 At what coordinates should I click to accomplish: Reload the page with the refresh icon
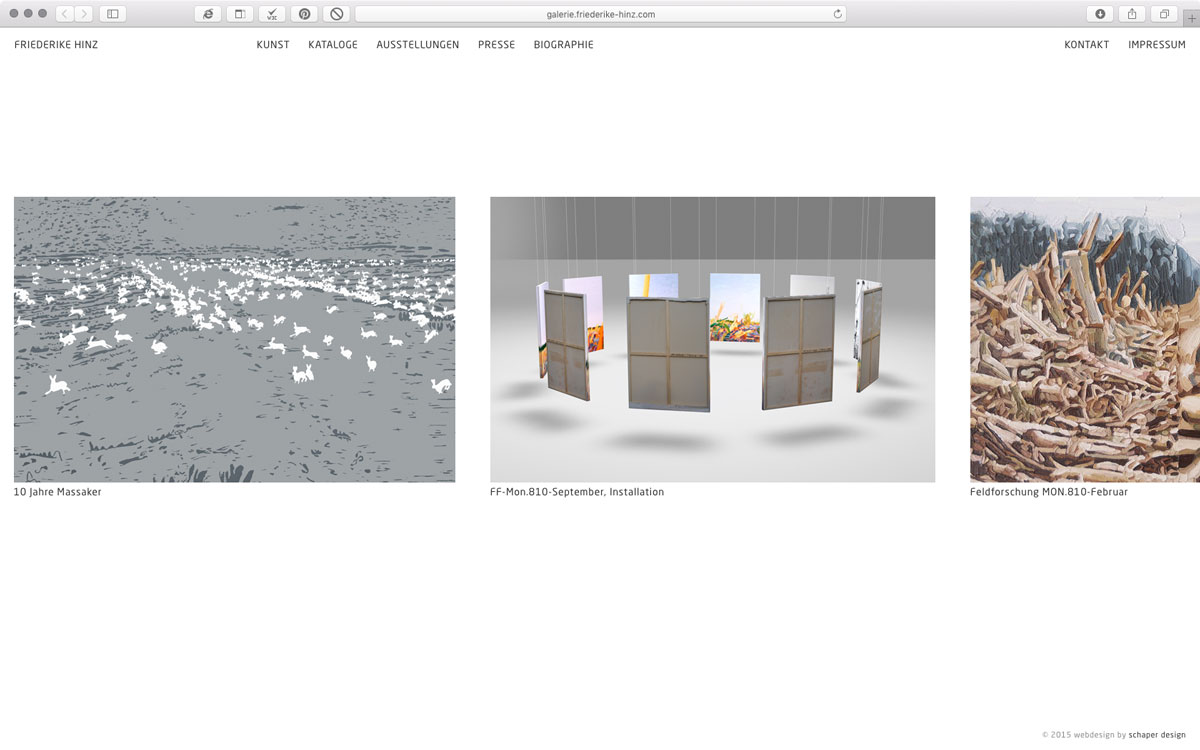point(837,14)
